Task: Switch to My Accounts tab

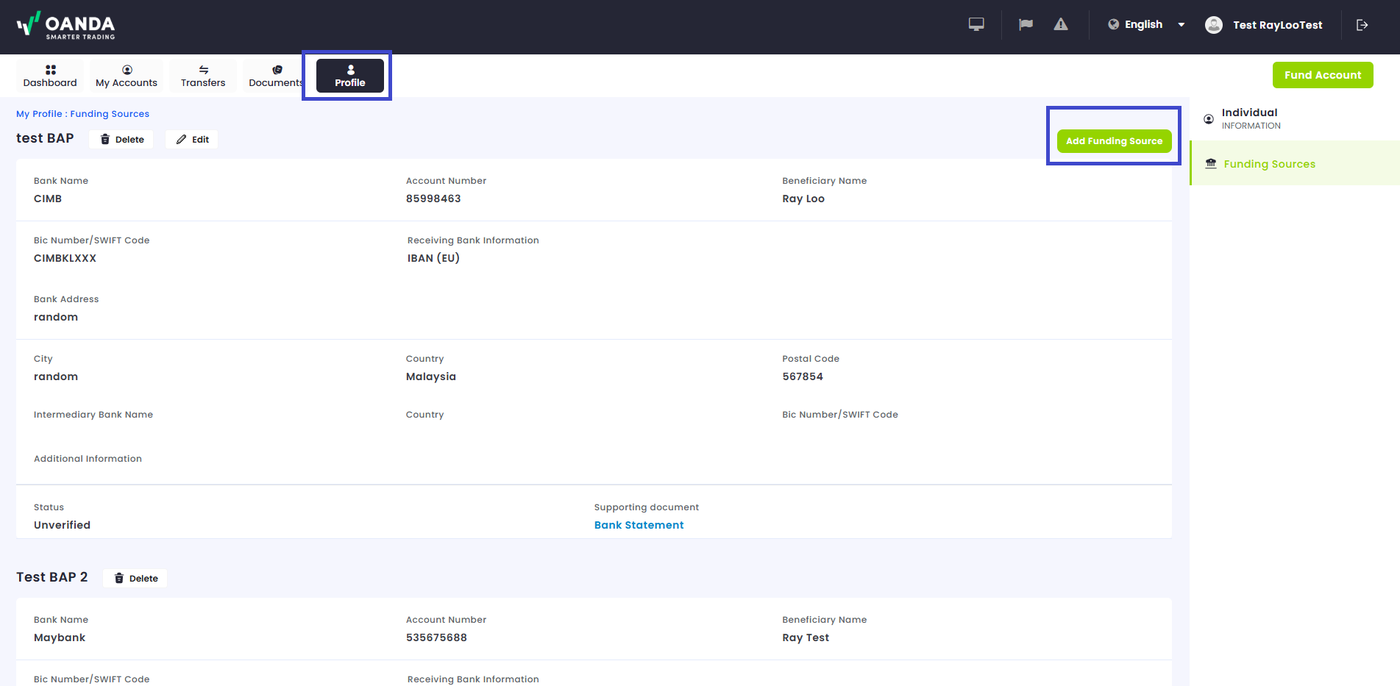Action: click(x=127, y=76)
